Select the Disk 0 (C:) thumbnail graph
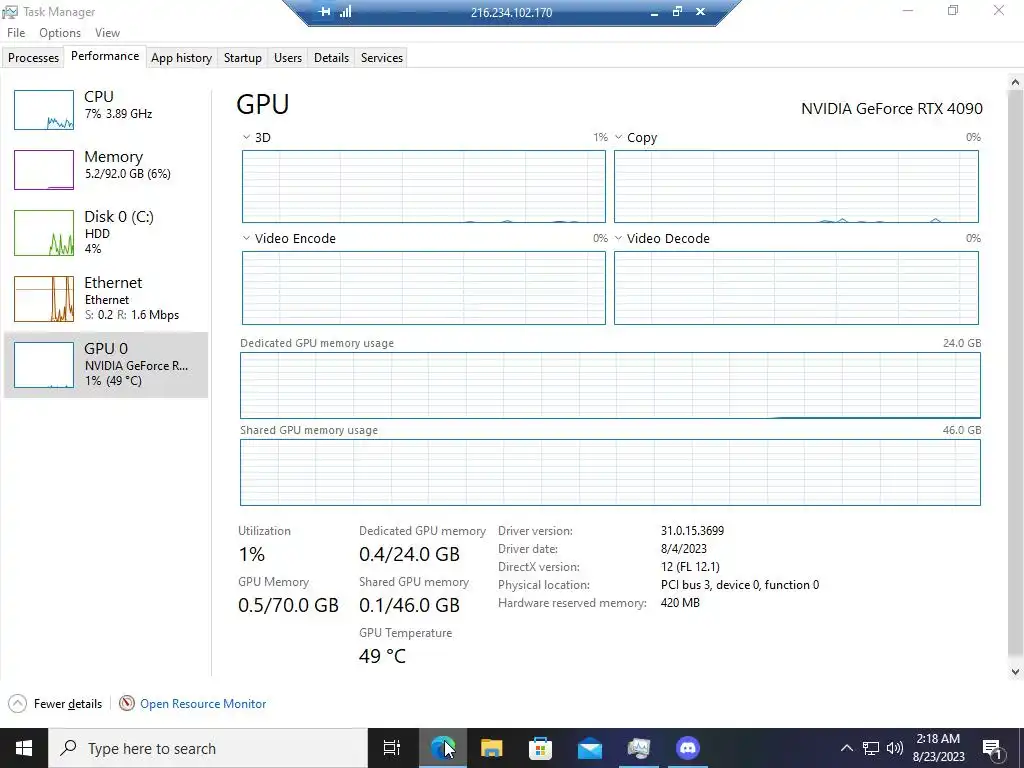 44,232
